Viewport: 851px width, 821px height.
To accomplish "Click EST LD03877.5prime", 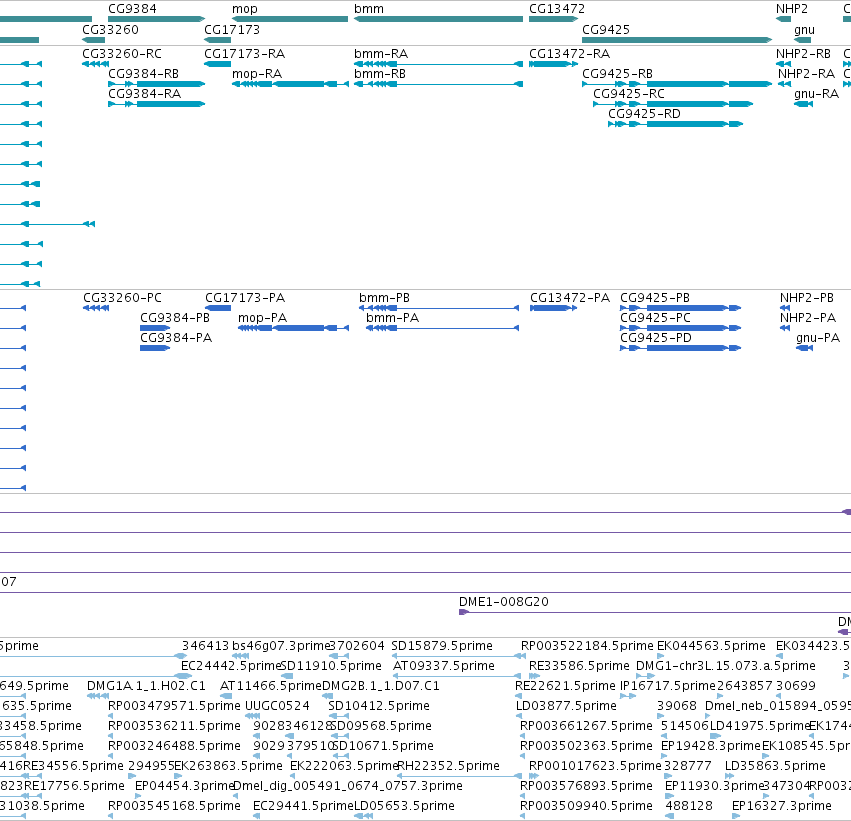I will 566,706.
